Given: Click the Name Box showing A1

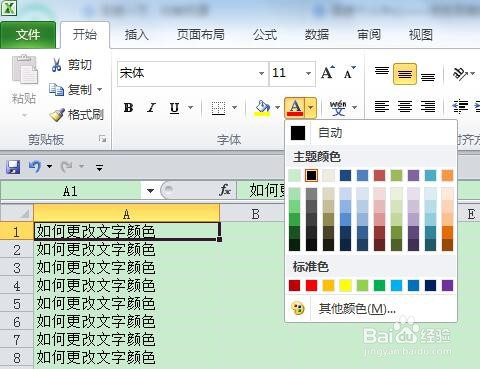Looking at the screenshot, I should pos(70,191).
